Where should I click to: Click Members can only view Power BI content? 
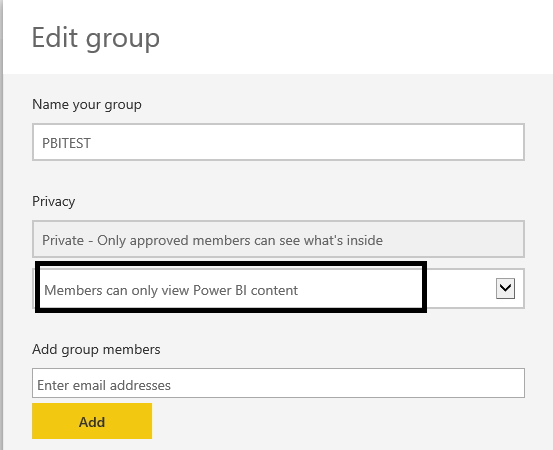point(171,290)
